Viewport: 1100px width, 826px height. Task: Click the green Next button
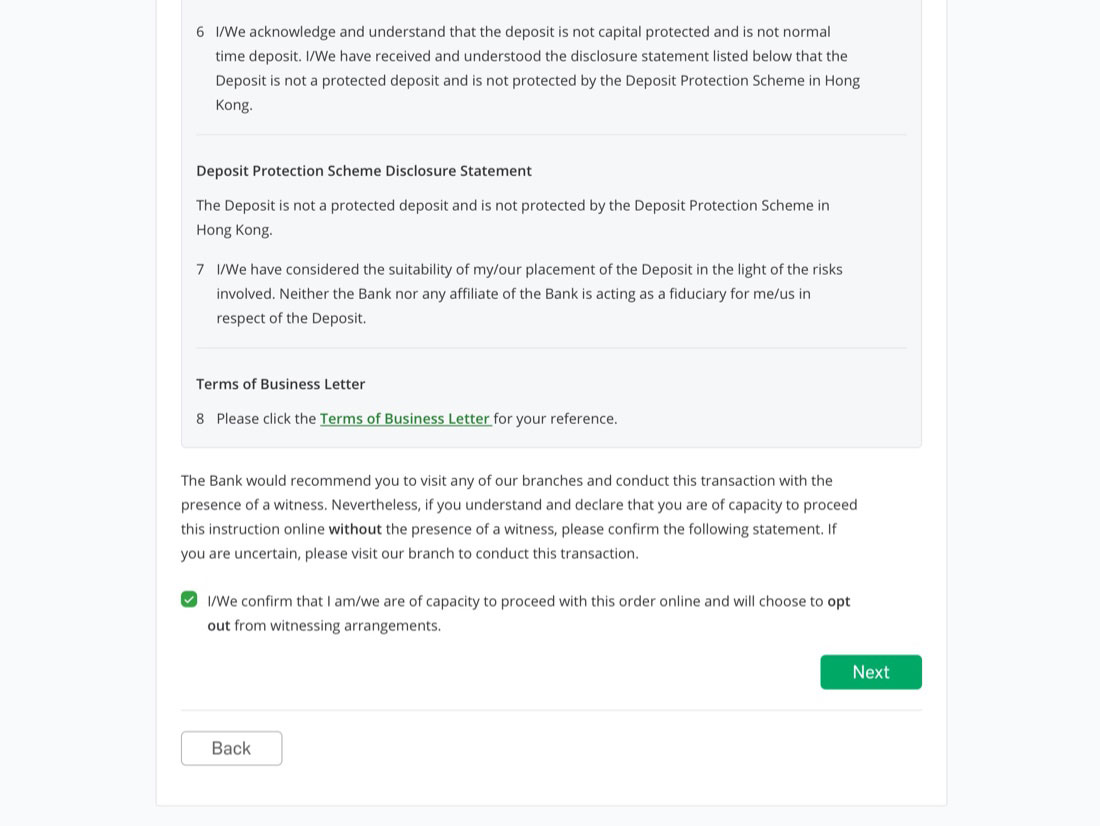[x=871, y=672]
